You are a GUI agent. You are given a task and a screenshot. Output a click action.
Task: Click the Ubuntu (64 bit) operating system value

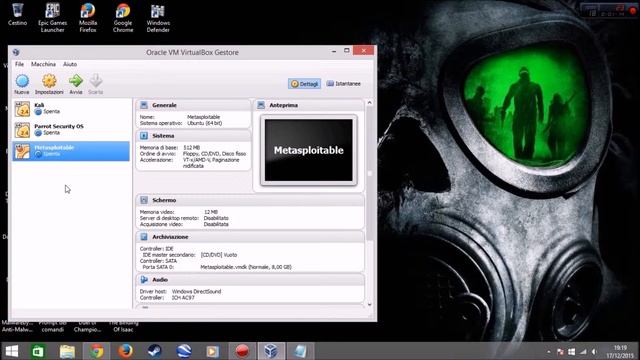coord(204,123)
